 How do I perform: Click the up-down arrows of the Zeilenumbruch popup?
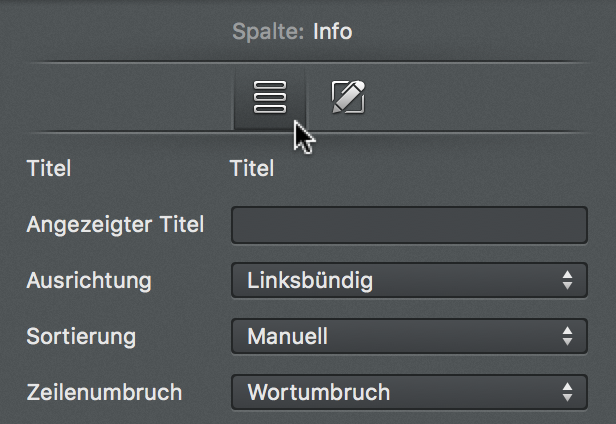(x=567, y=392)
